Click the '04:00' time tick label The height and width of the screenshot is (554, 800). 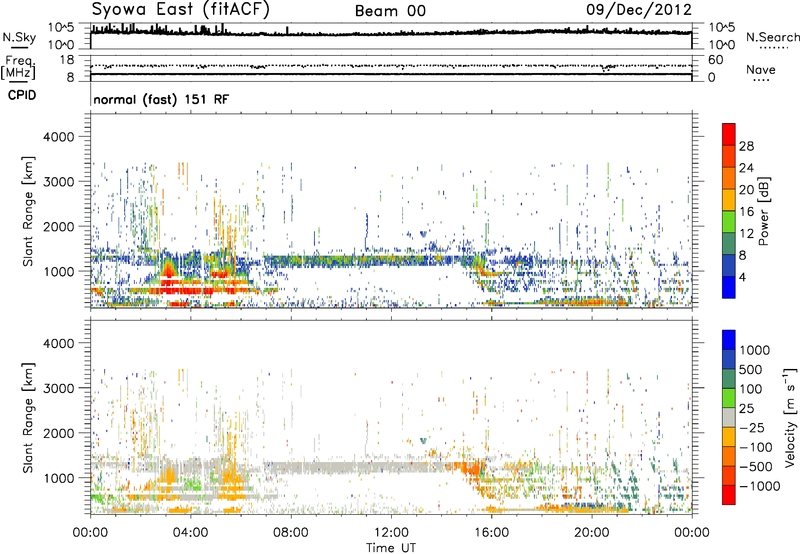pyautogui.click(x=190, y=533)
